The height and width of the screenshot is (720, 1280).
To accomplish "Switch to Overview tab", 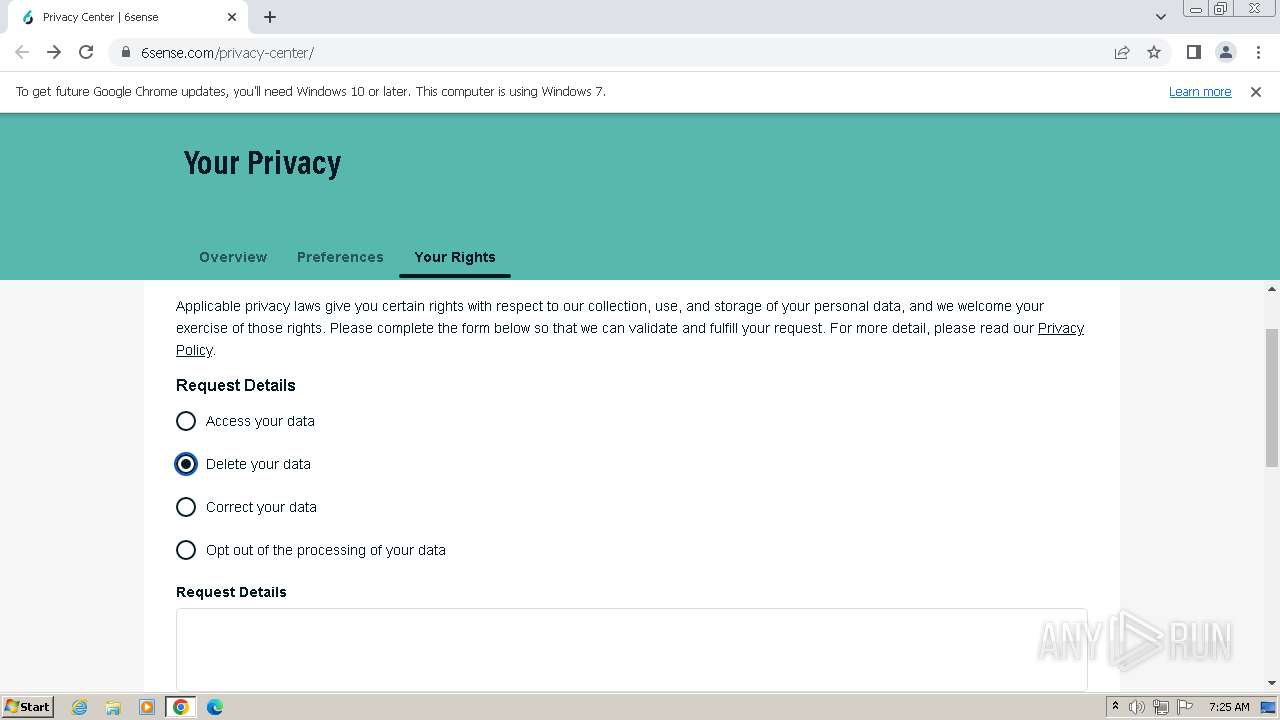I will pyautogui.click(x=233, y=257).
